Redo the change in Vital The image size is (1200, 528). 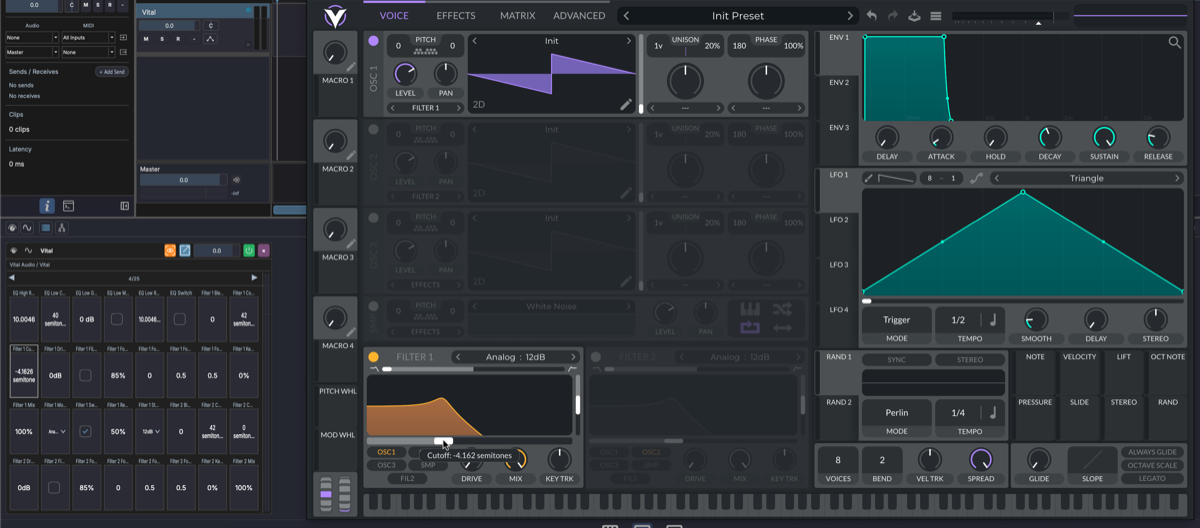pos(893,16)
